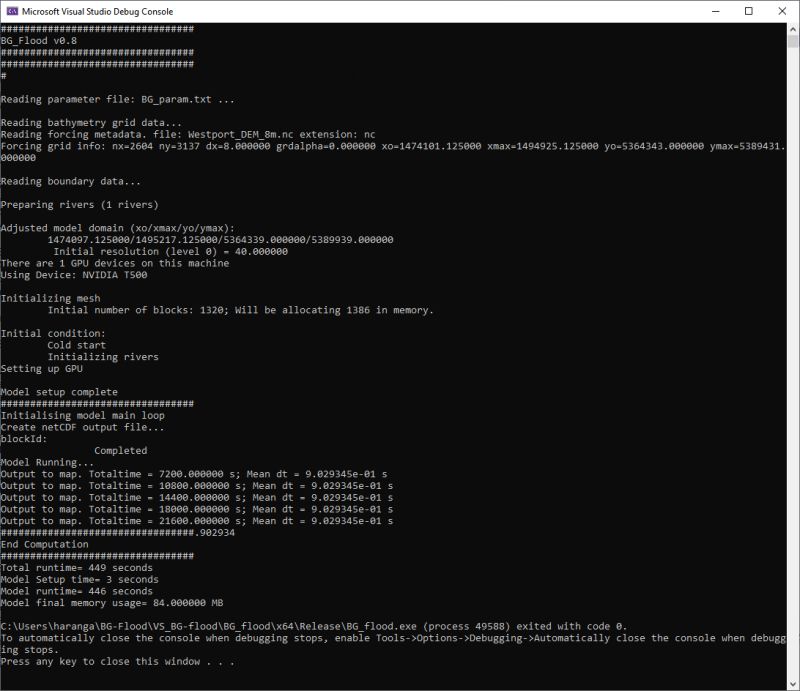Select the End Computation line

coord(44,544)
